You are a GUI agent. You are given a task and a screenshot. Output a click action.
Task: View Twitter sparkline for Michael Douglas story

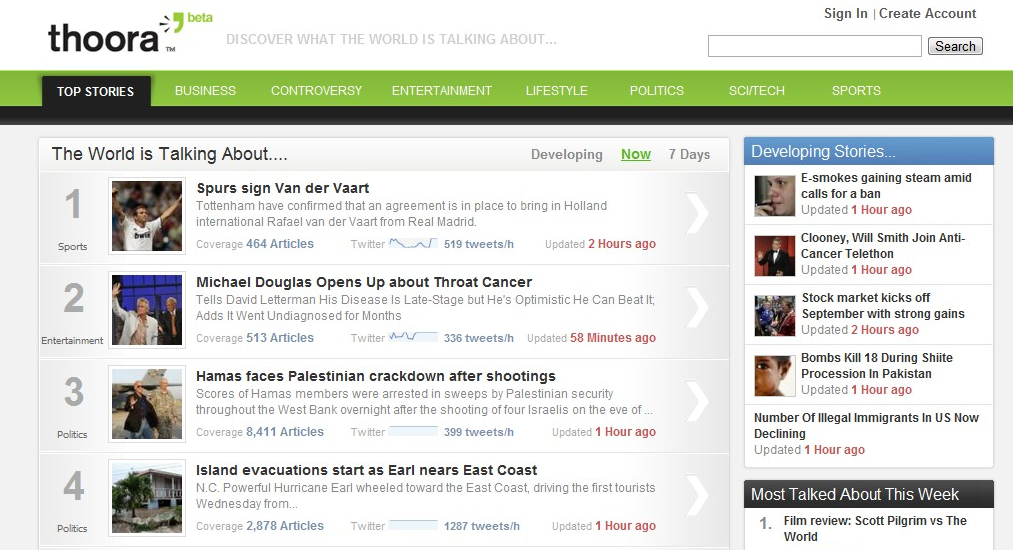413,337
